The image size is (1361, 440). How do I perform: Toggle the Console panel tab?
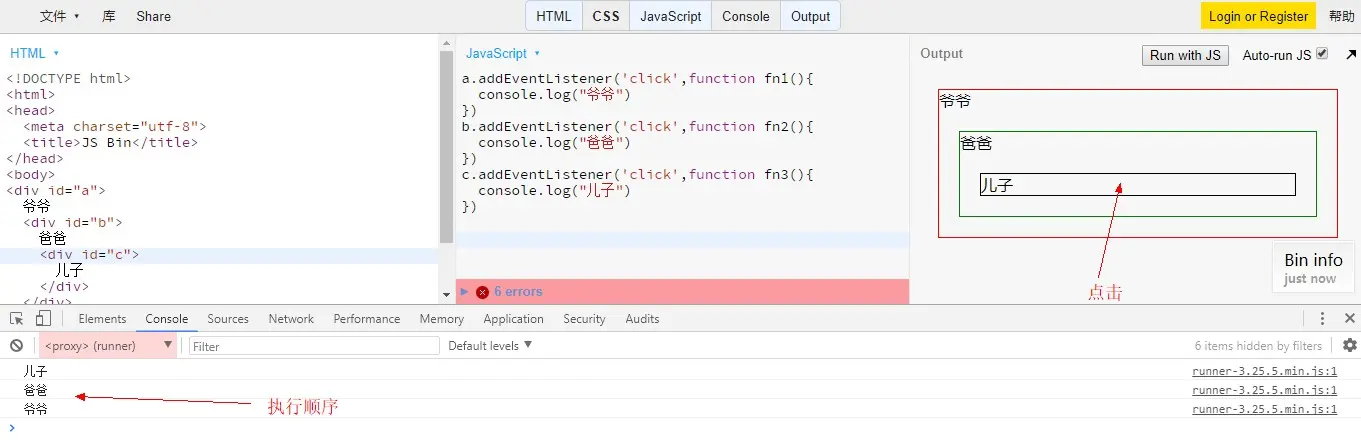click(x=746, y=16)
